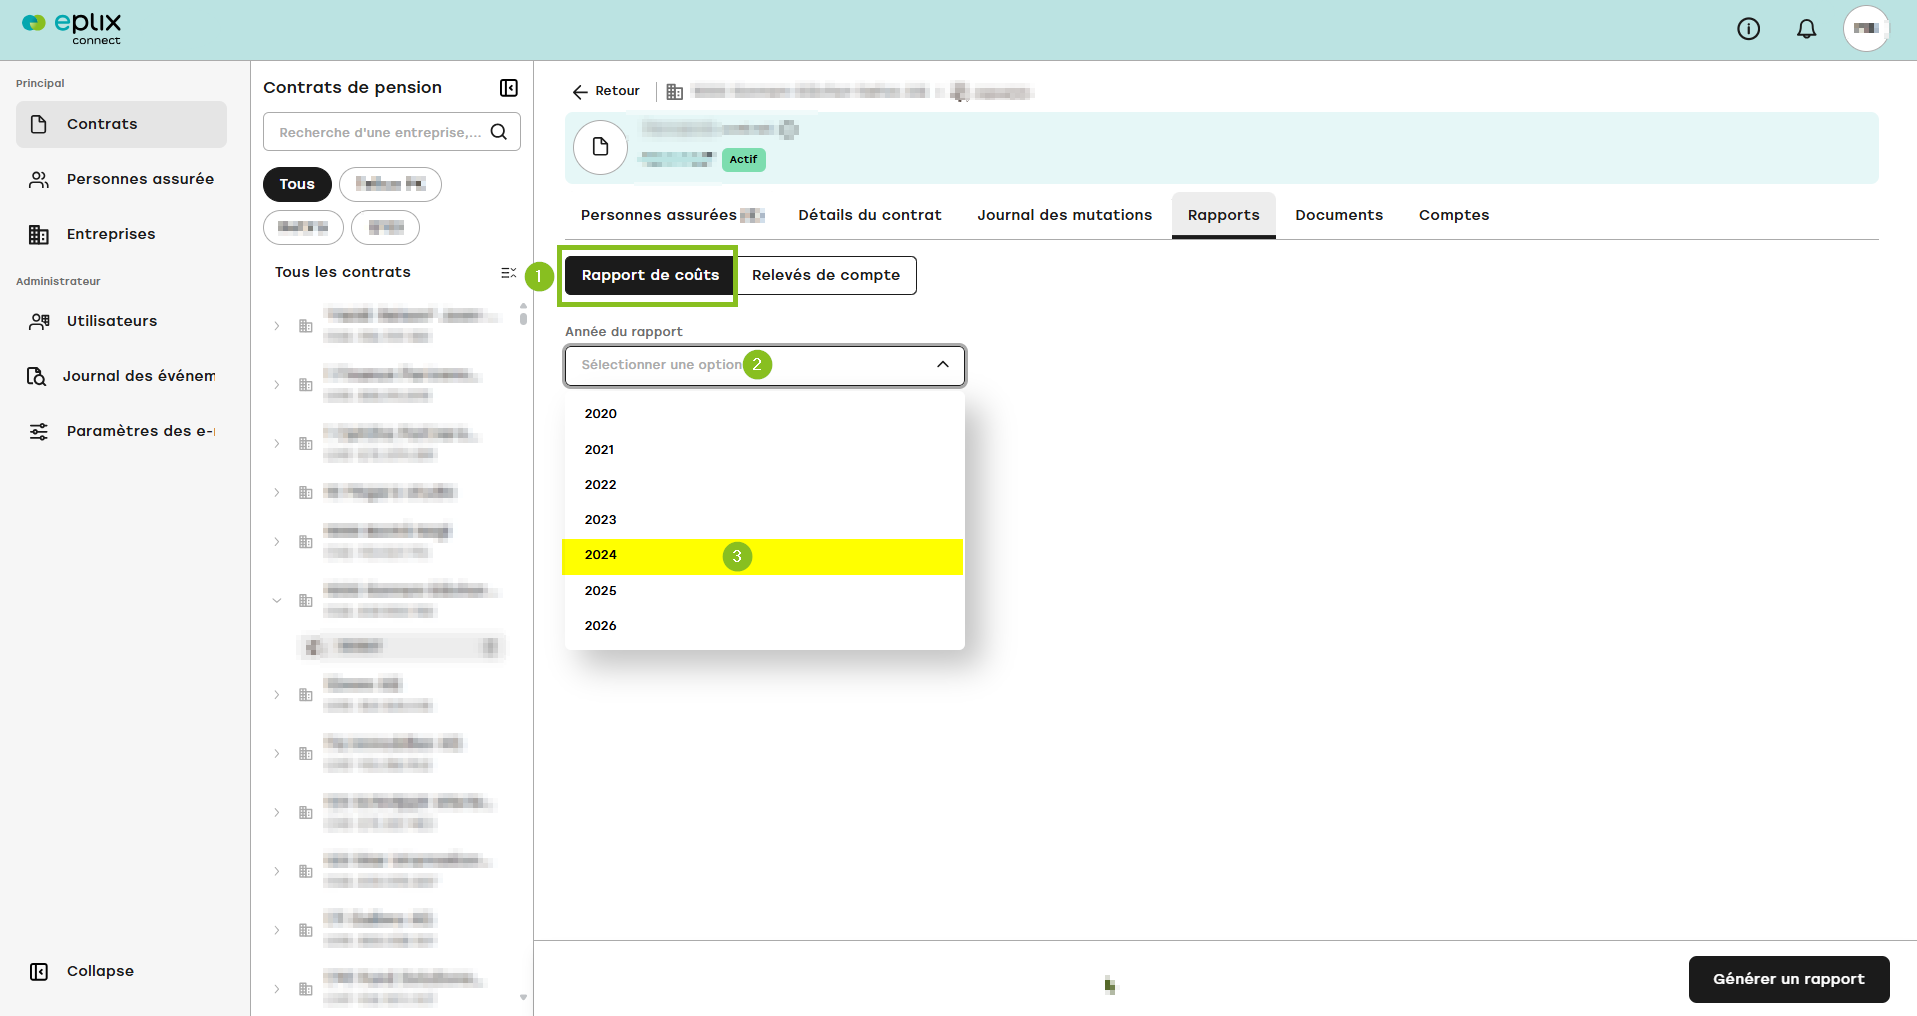This screenshot has height=1016, width=1917.
Task: Go to Personnes assurée in the sidebar
Action: [x=121, y=179]
